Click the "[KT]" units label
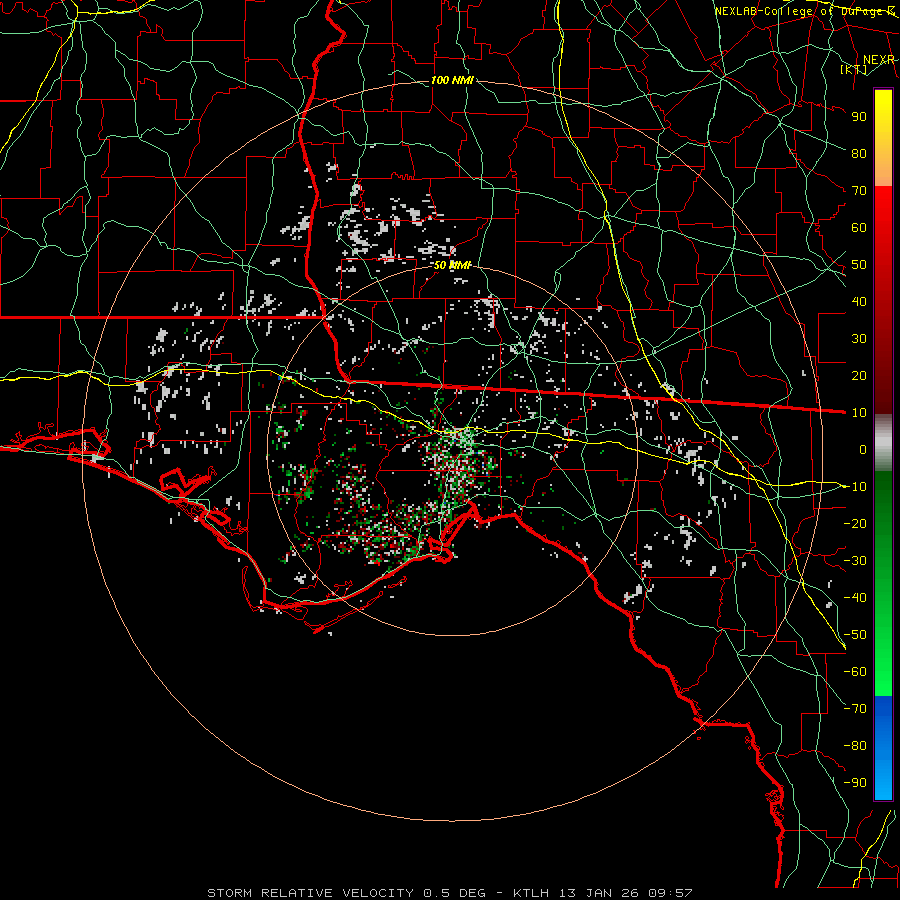Screen dimensions: 900x900 click(x=854, y=69)
